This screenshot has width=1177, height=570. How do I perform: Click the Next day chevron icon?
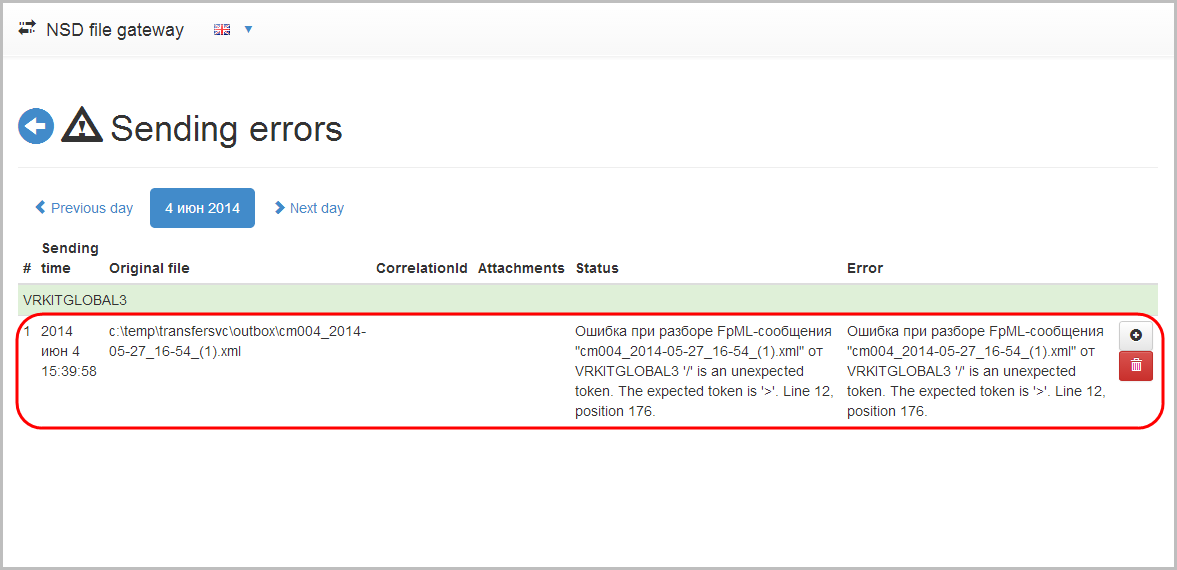point(279,207)
